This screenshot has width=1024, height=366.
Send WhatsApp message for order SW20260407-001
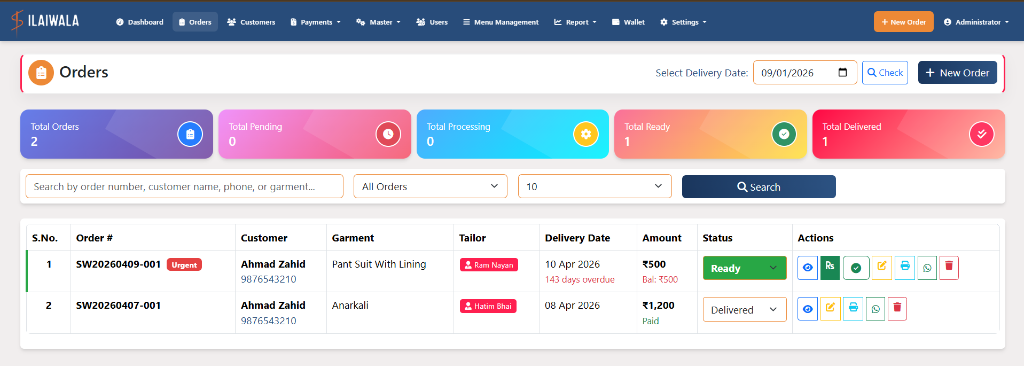coord(875,309)
